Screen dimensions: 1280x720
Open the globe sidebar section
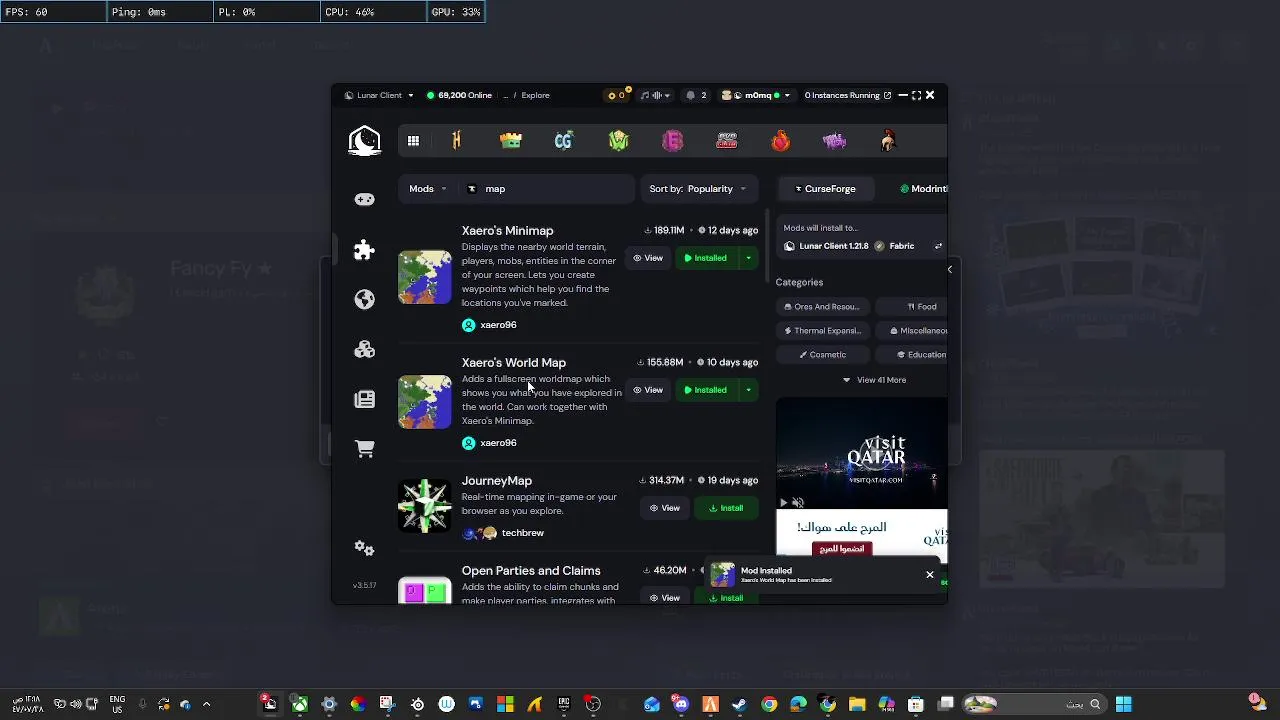click(364, 299)
